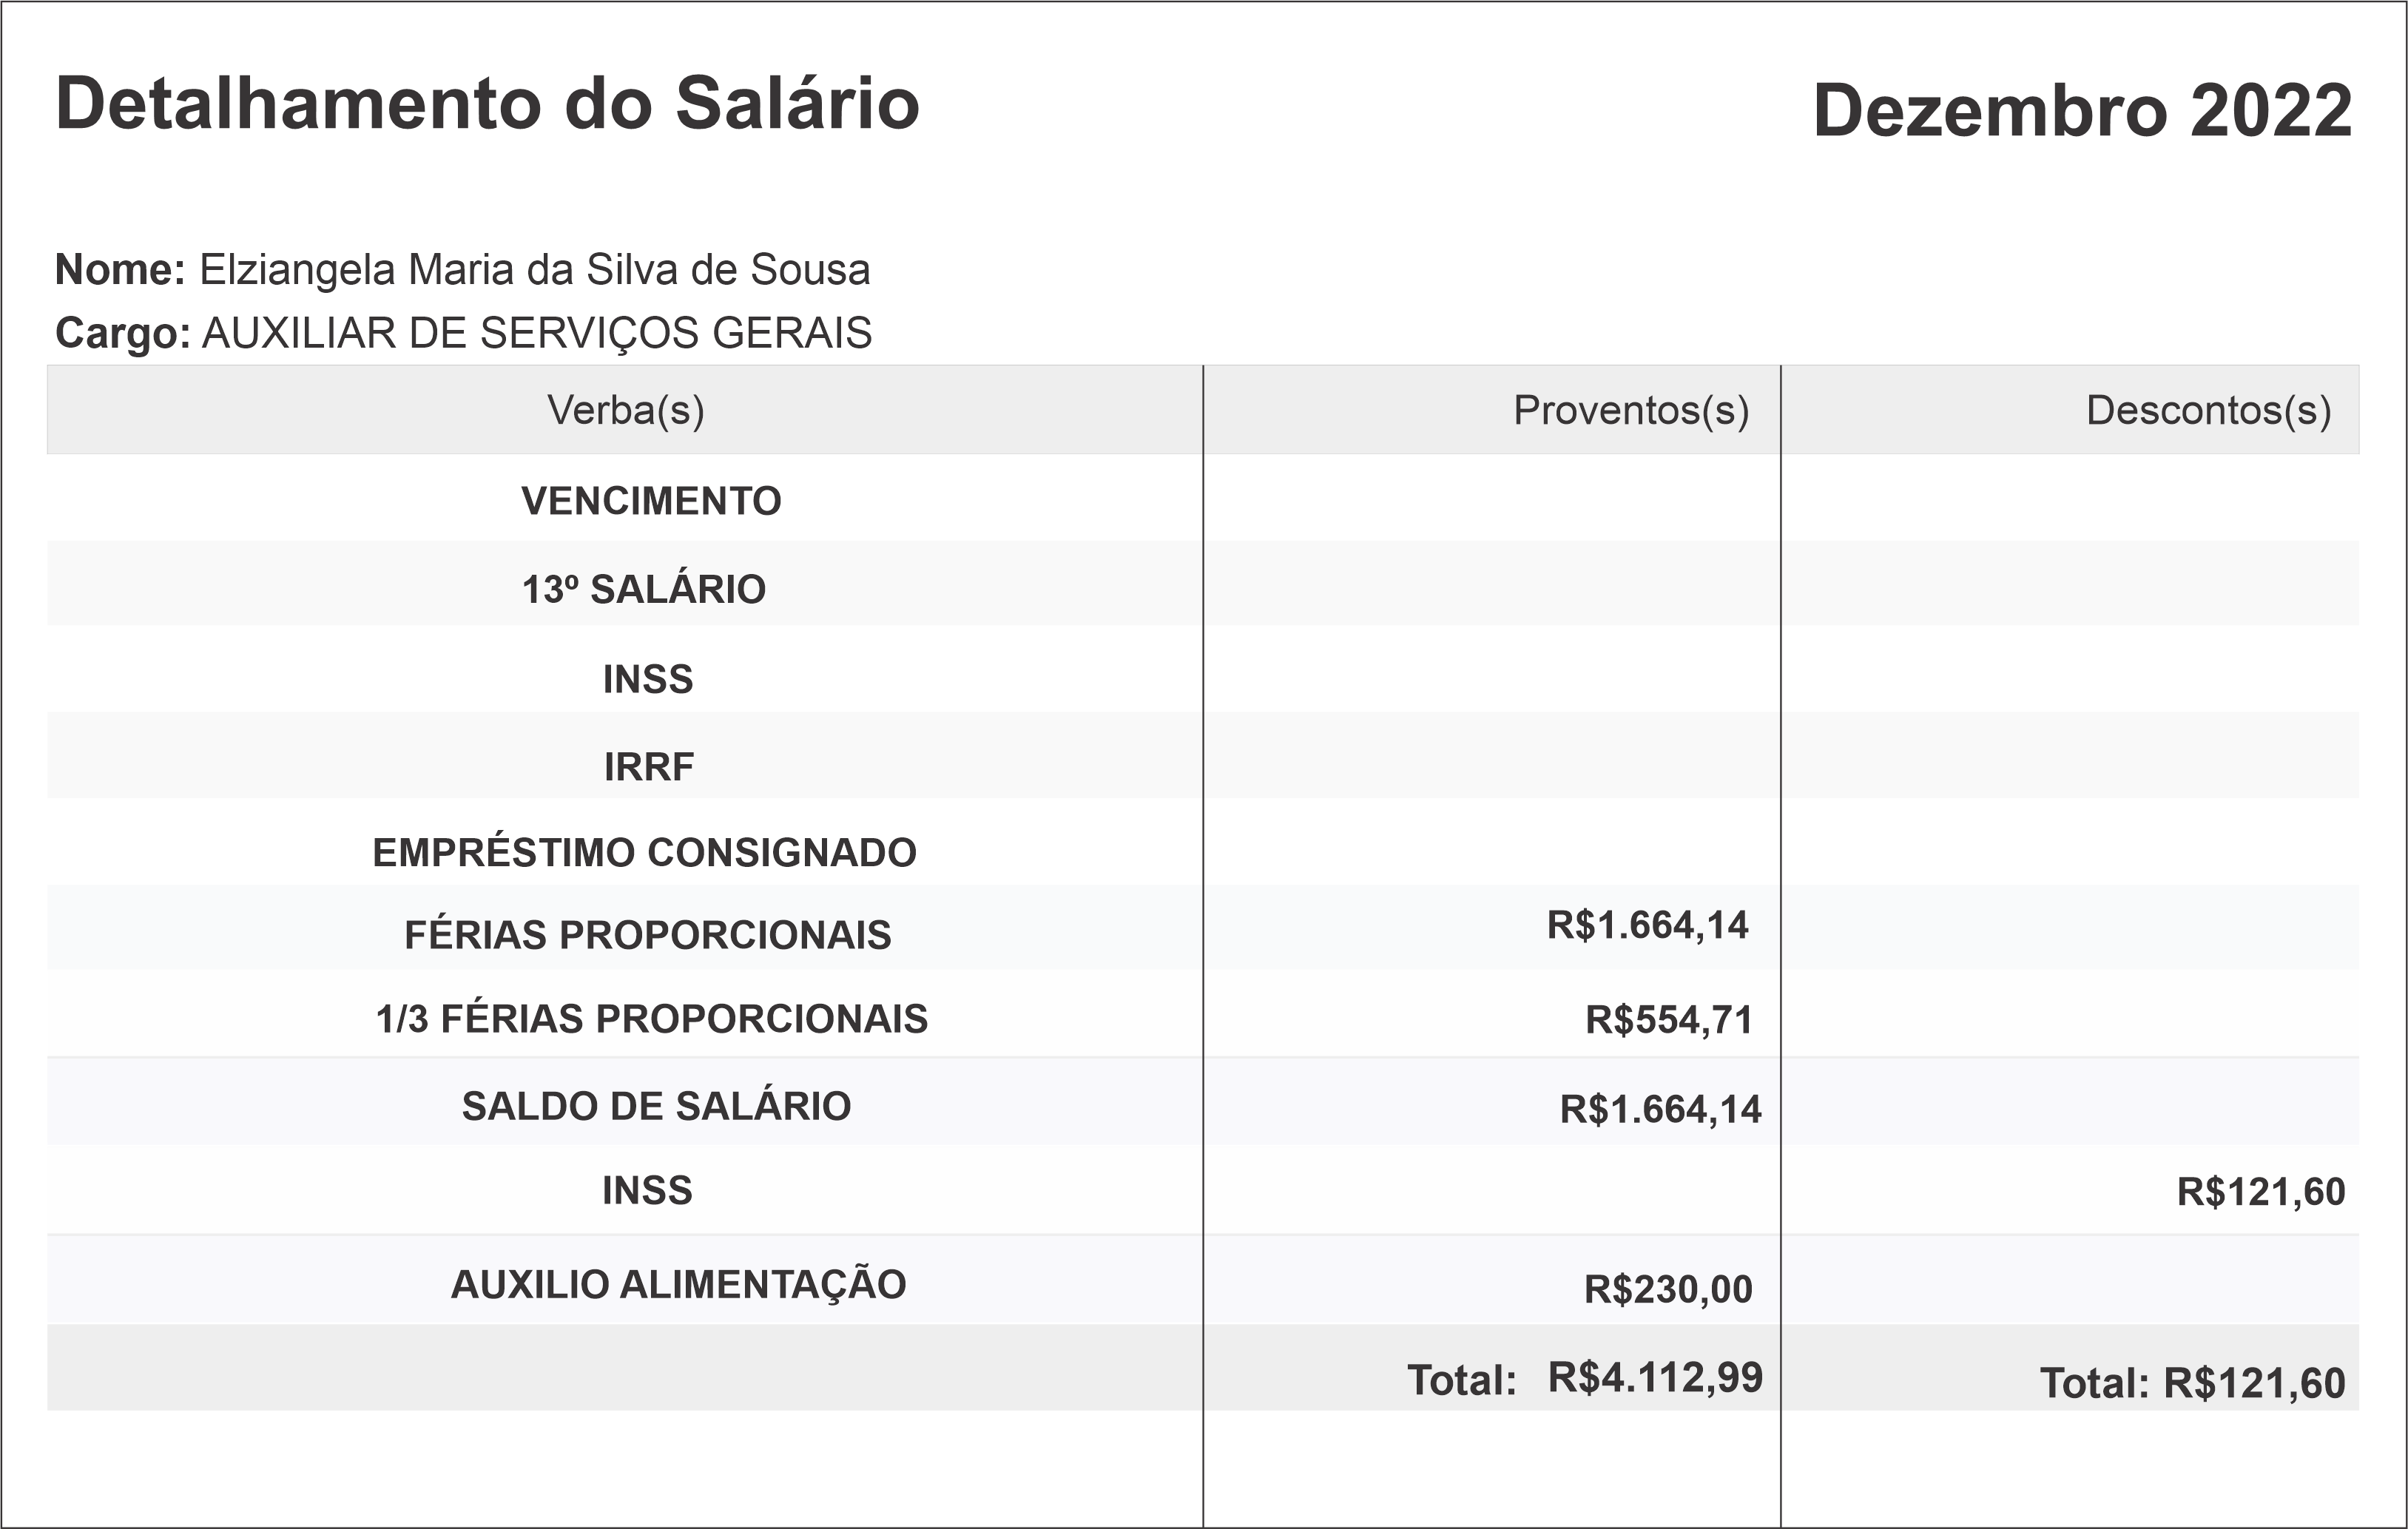This screenshot has height=1529, width=2408.
Task: Click the 'Dezembro 2022' heading
Action: [2082, 110]
